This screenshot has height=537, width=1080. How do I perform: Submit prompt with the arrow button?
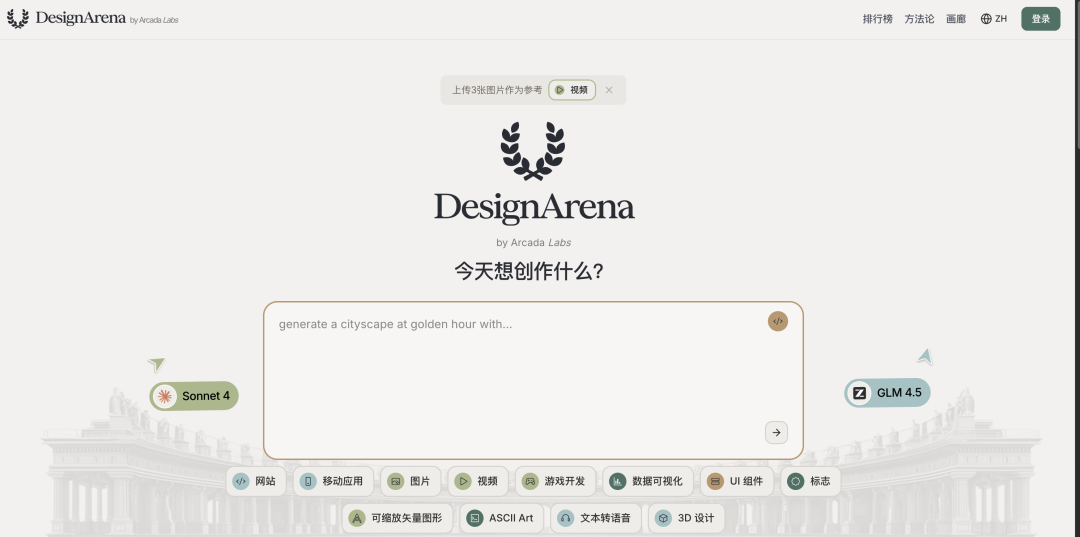point(776,432)
